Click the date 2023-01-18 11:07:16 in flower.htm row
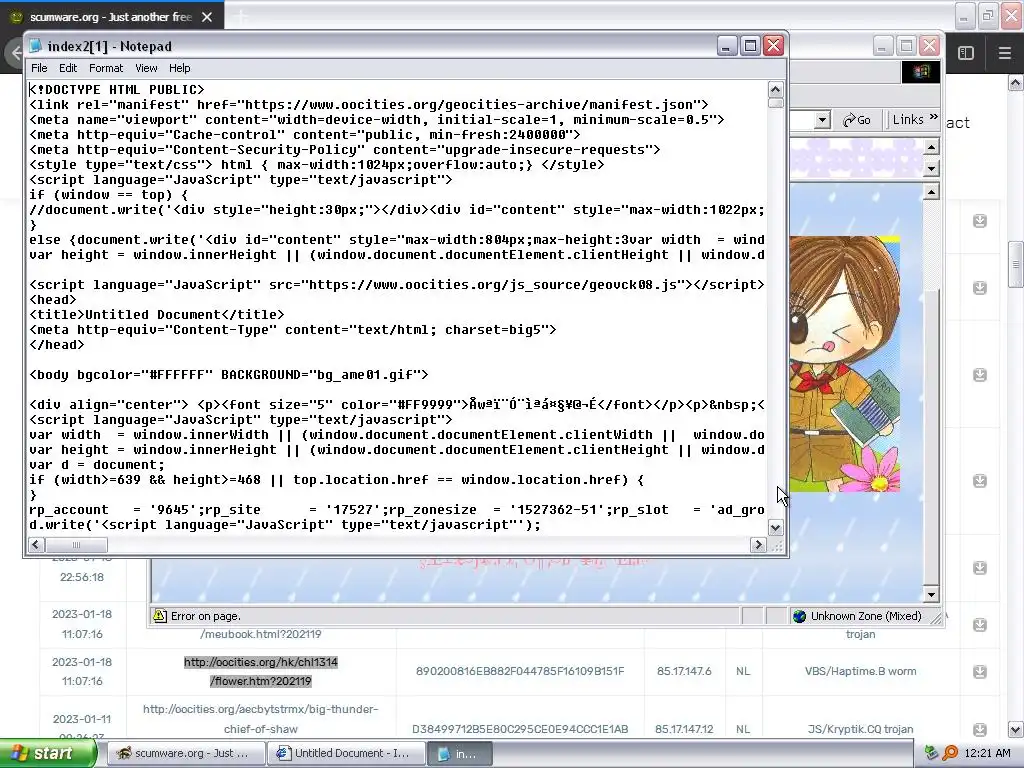1024x768 pixels. point(82,671)
